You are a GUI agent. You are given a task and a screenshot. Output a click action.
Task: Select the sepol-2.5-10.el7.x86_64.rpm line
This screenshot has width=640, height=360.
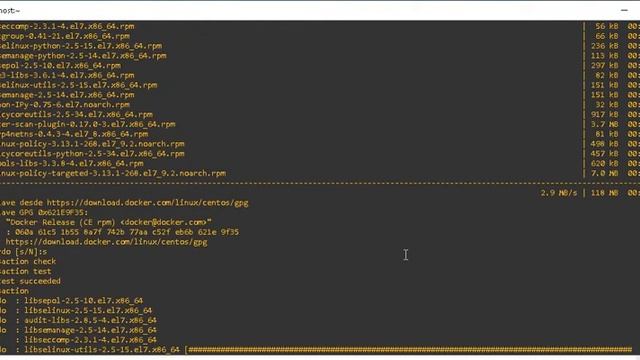(x=60, y=65)
